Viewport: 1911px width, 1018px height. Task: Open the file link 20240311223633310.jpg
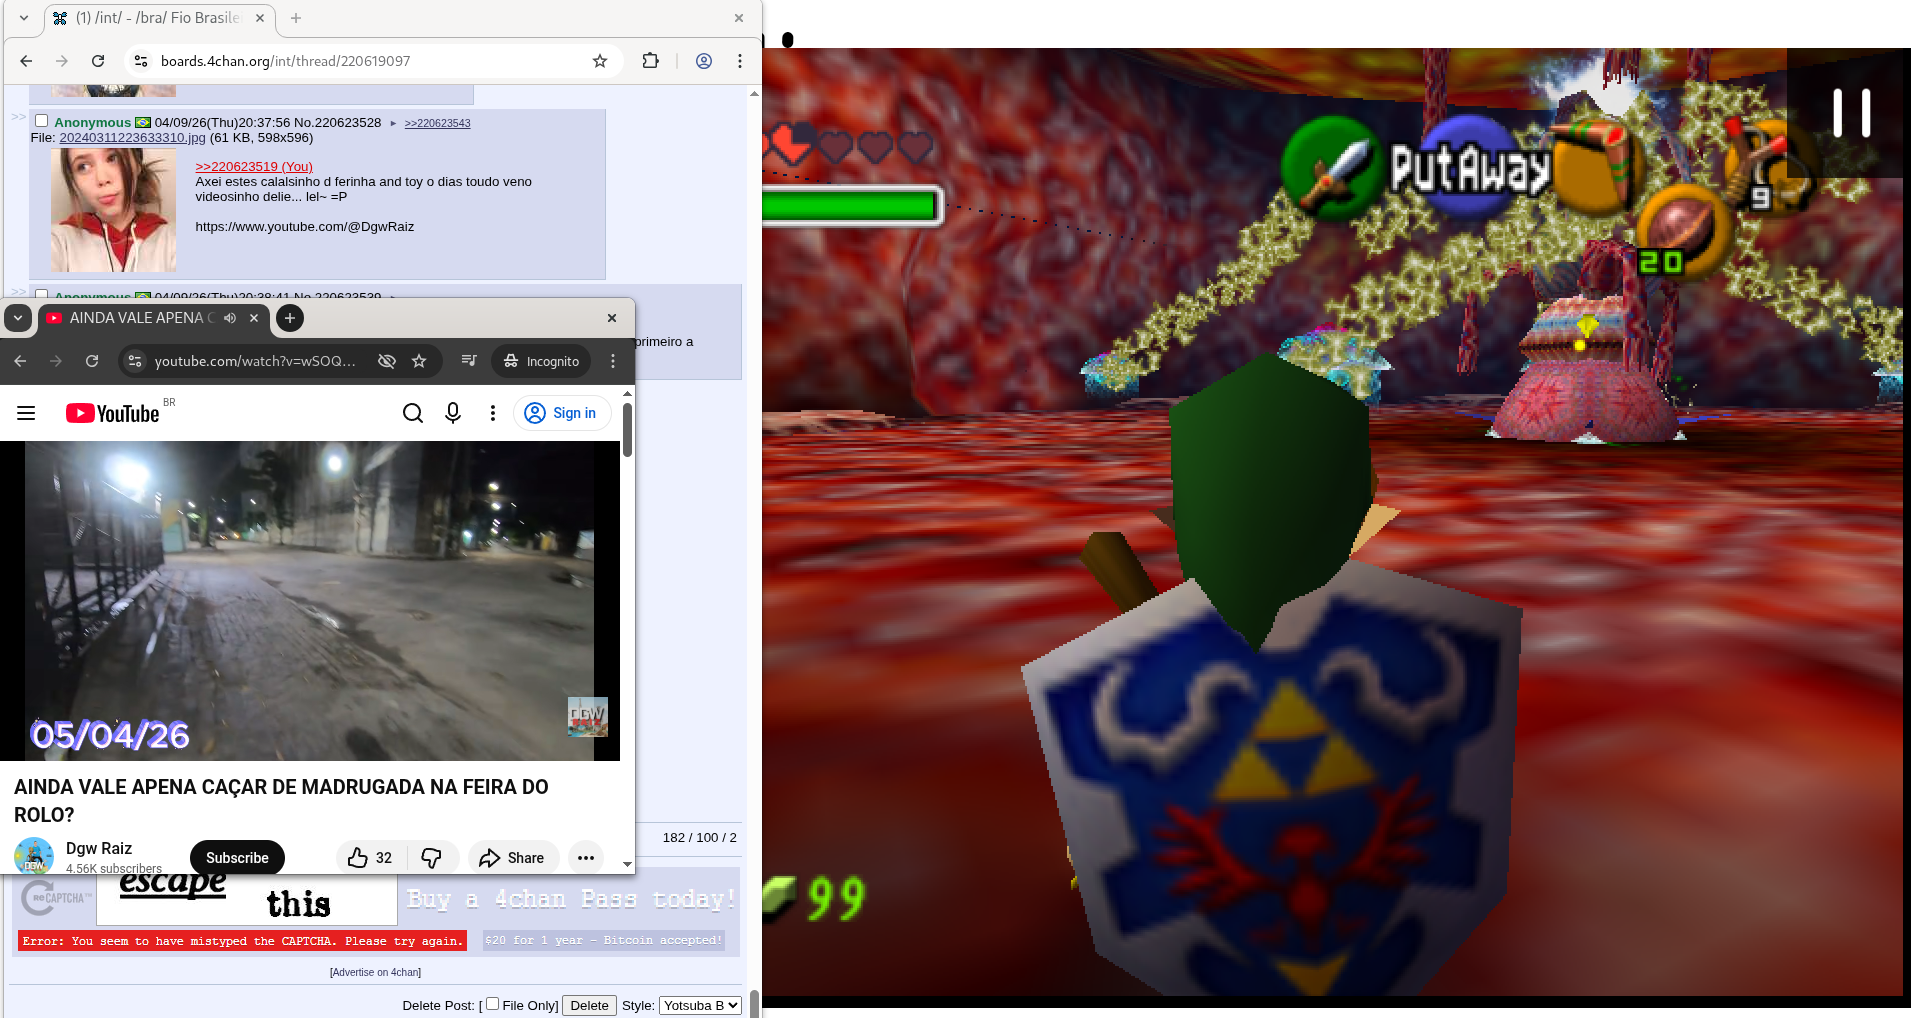[132, 138]
